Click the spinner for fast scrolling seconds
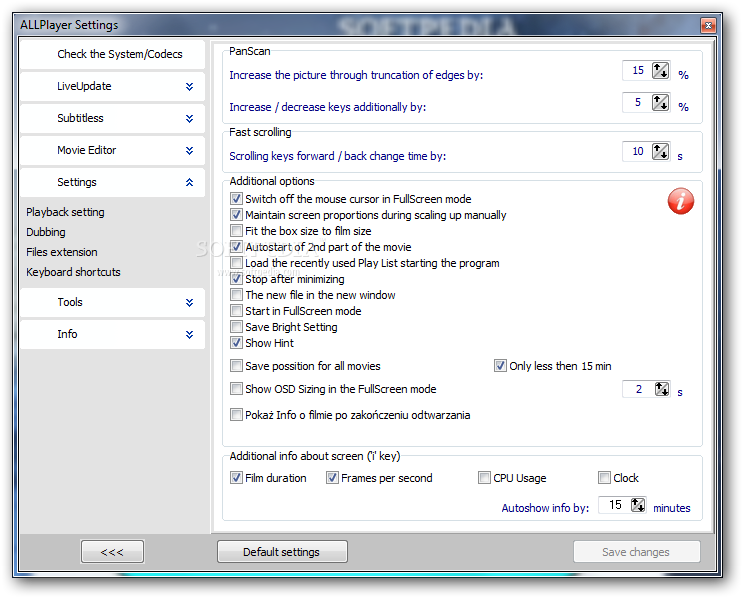Image resolution: width=743 pixels, height=598 pixels. click(x=660, y=152)
